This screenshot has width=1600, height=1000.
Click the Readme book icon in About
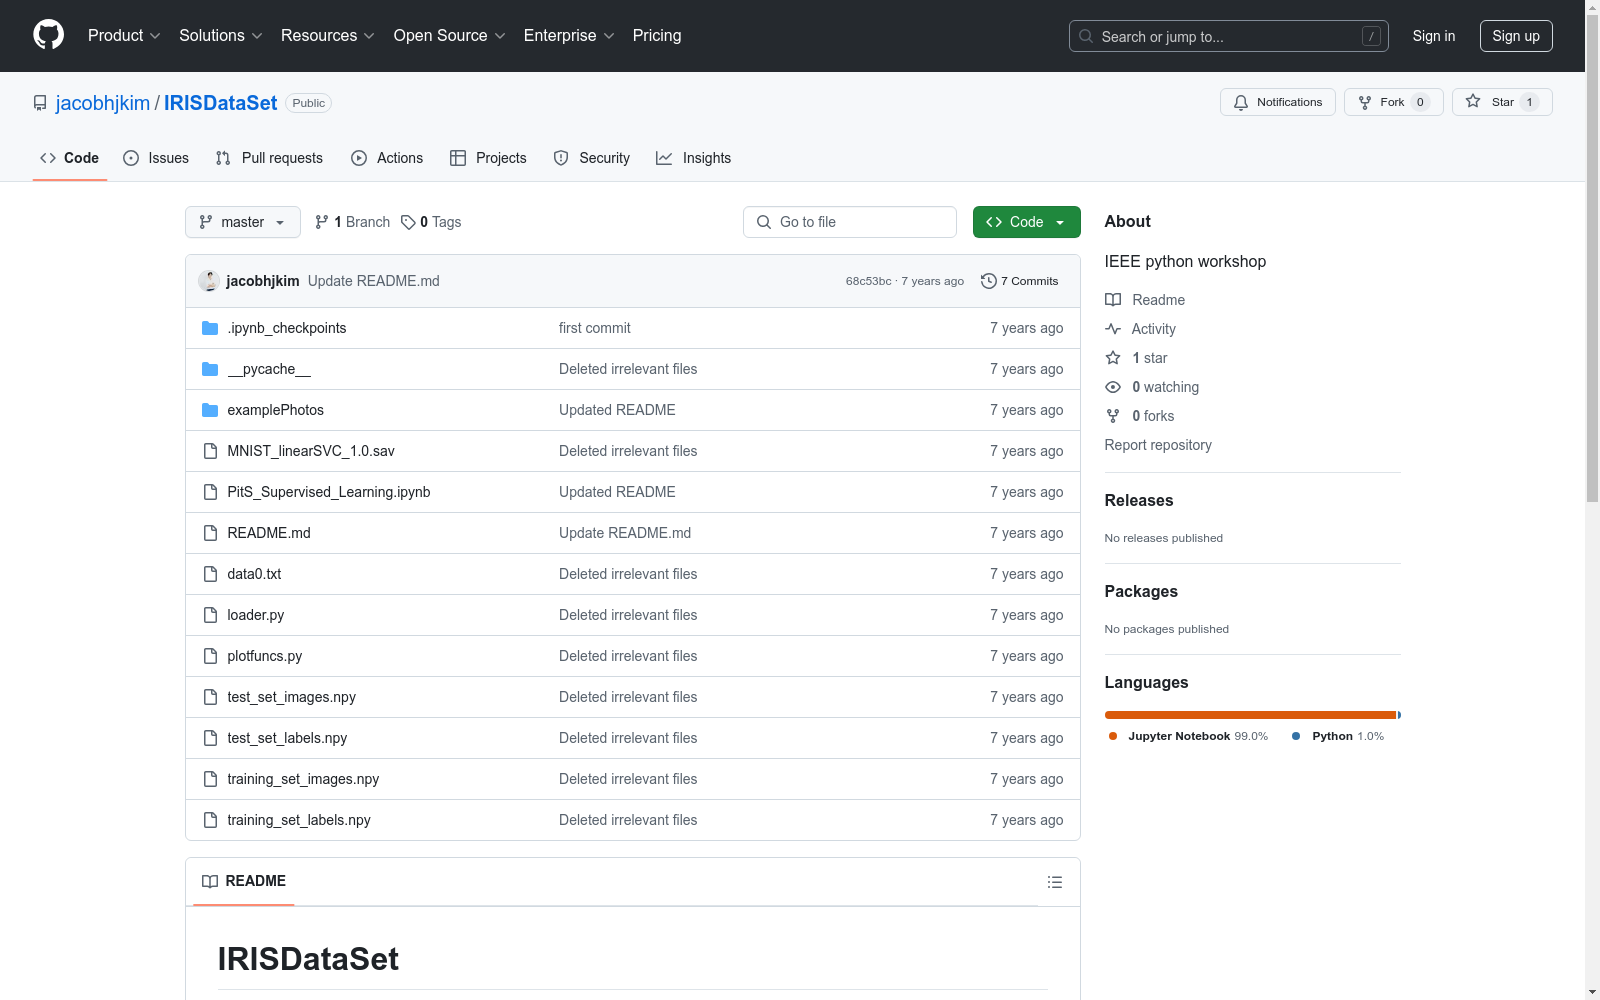click(x=1113, y=300)
